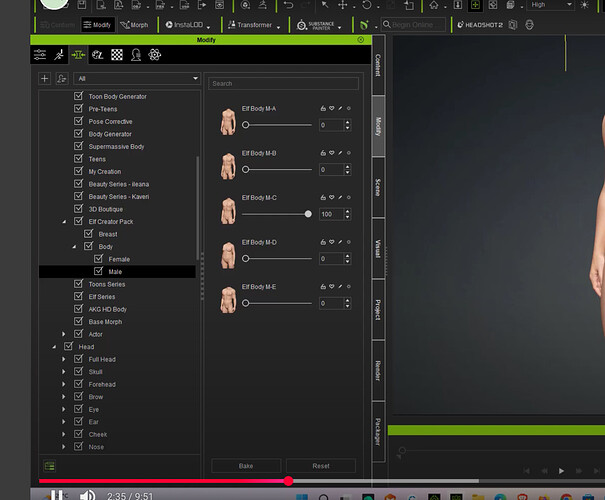
Task: Click the plus add-morph icon
Action: coord(45,79)
